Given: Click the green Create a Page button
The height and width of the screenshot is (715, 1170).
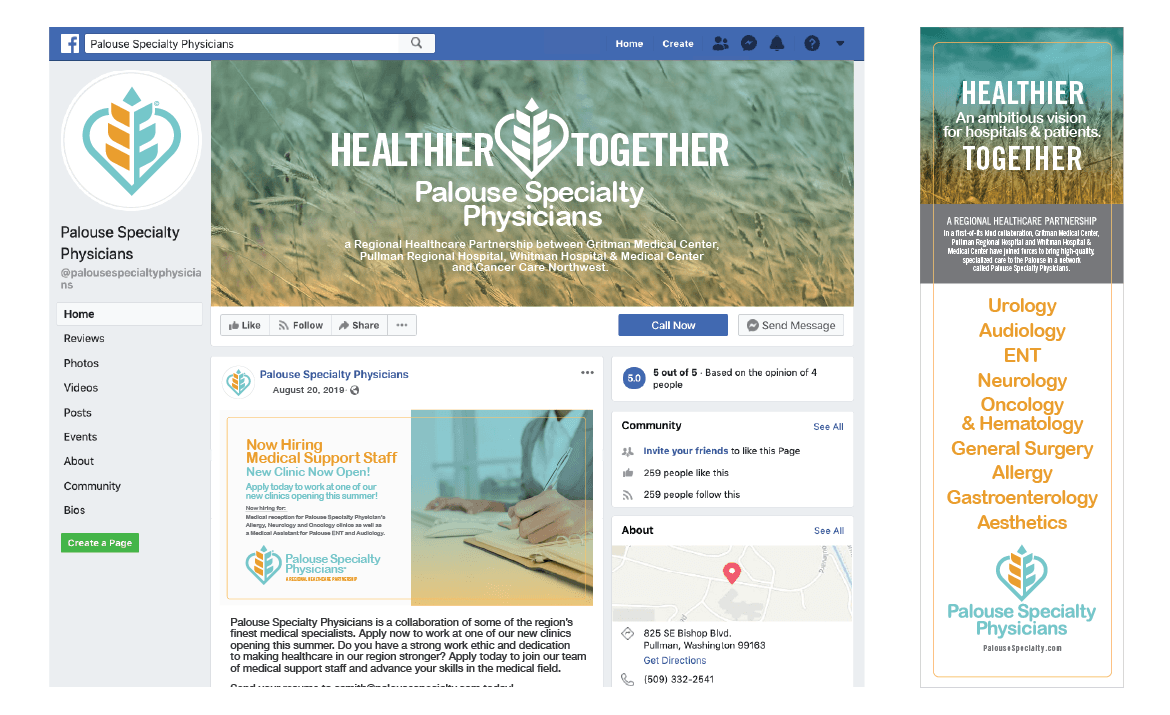Looking at the screenshot, I should tap(99, 543).
